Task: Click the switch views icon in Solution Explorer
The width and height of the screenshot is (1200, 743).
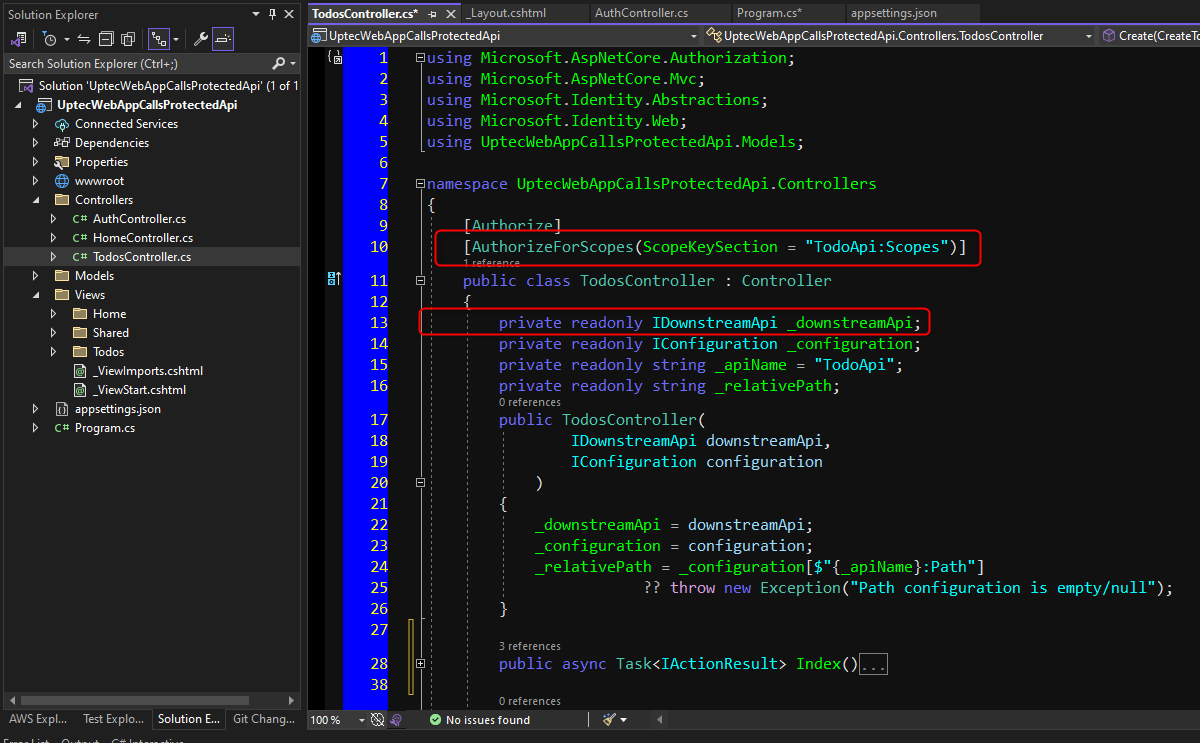Action: pyautogui.click(x=19, y=39)
